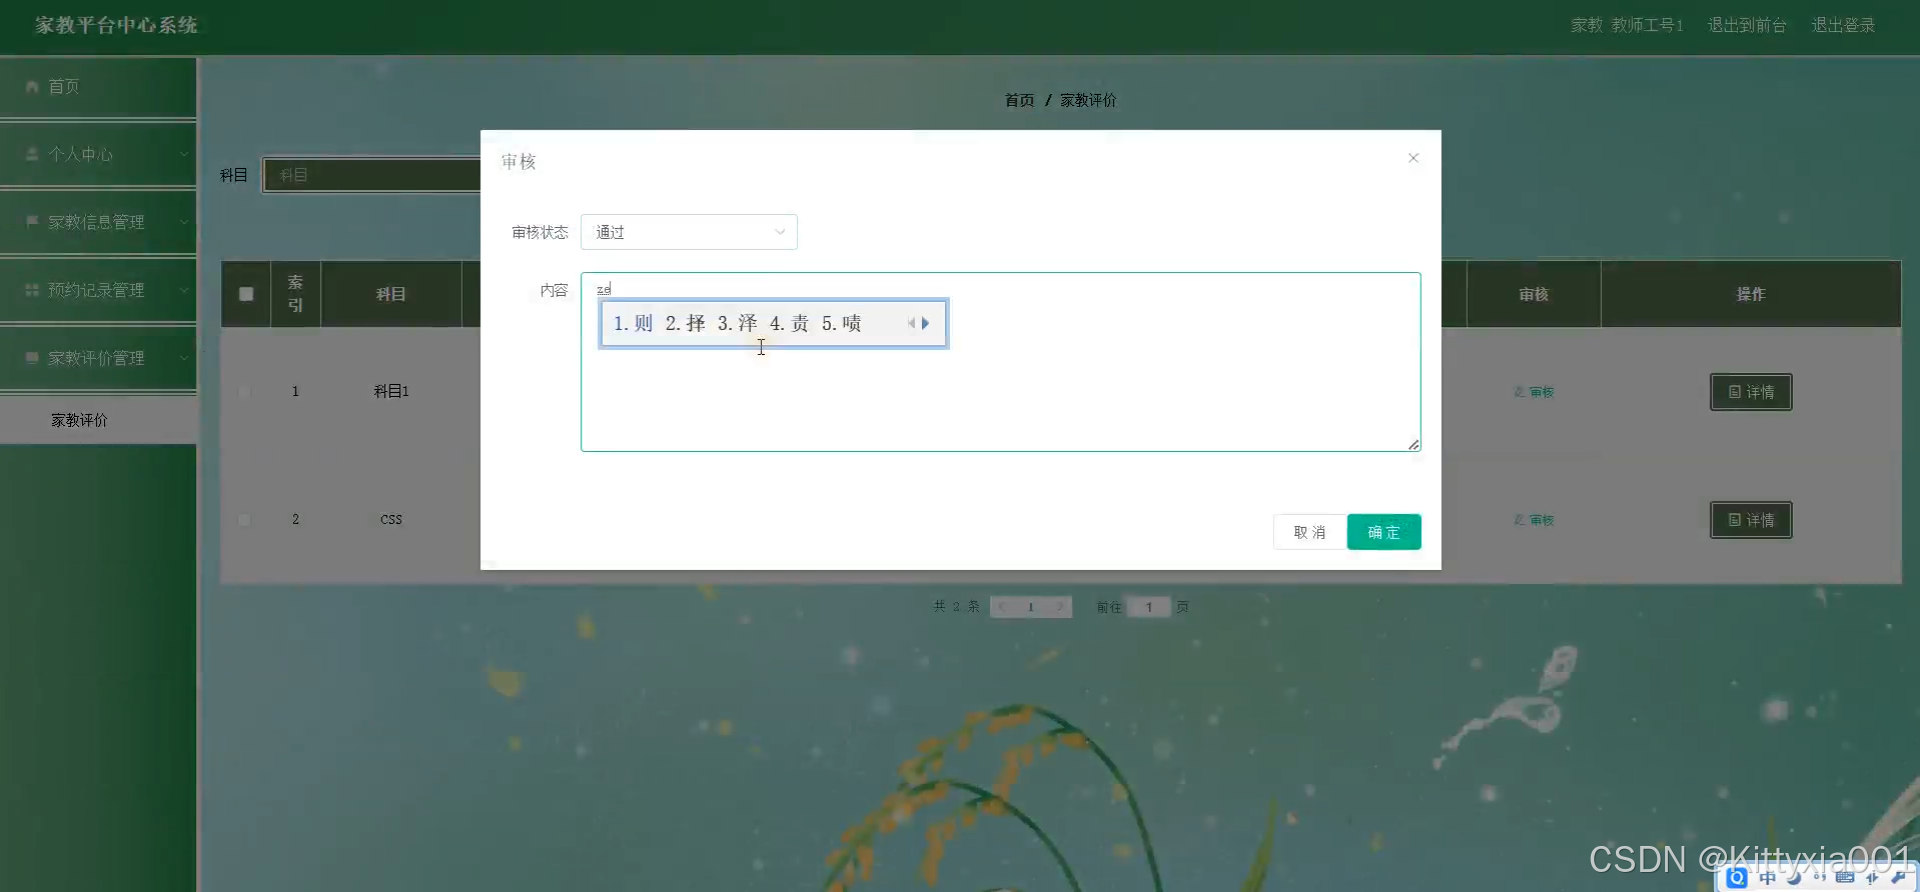Click the grid icon beside 预约记录管理
This screenshot has height=892, width=1920.
coord(32,289)
